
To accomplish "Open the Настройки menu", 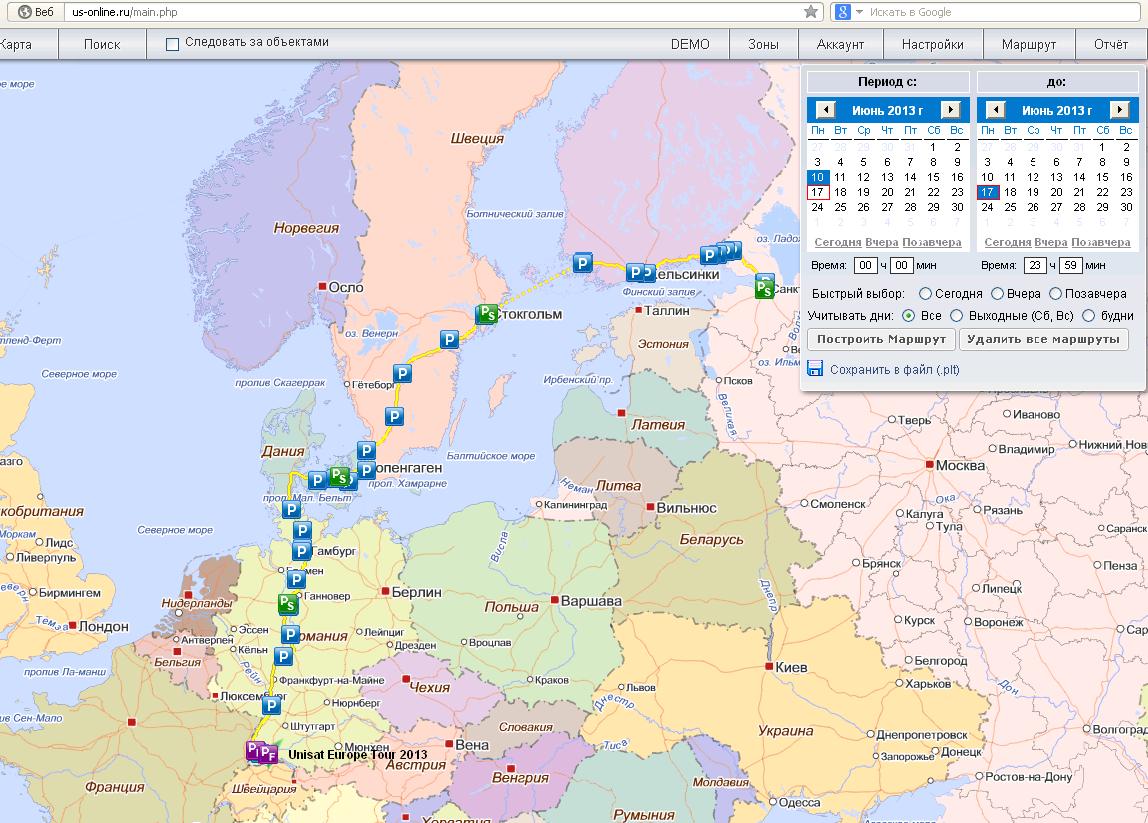I will (x=932, y=44).
